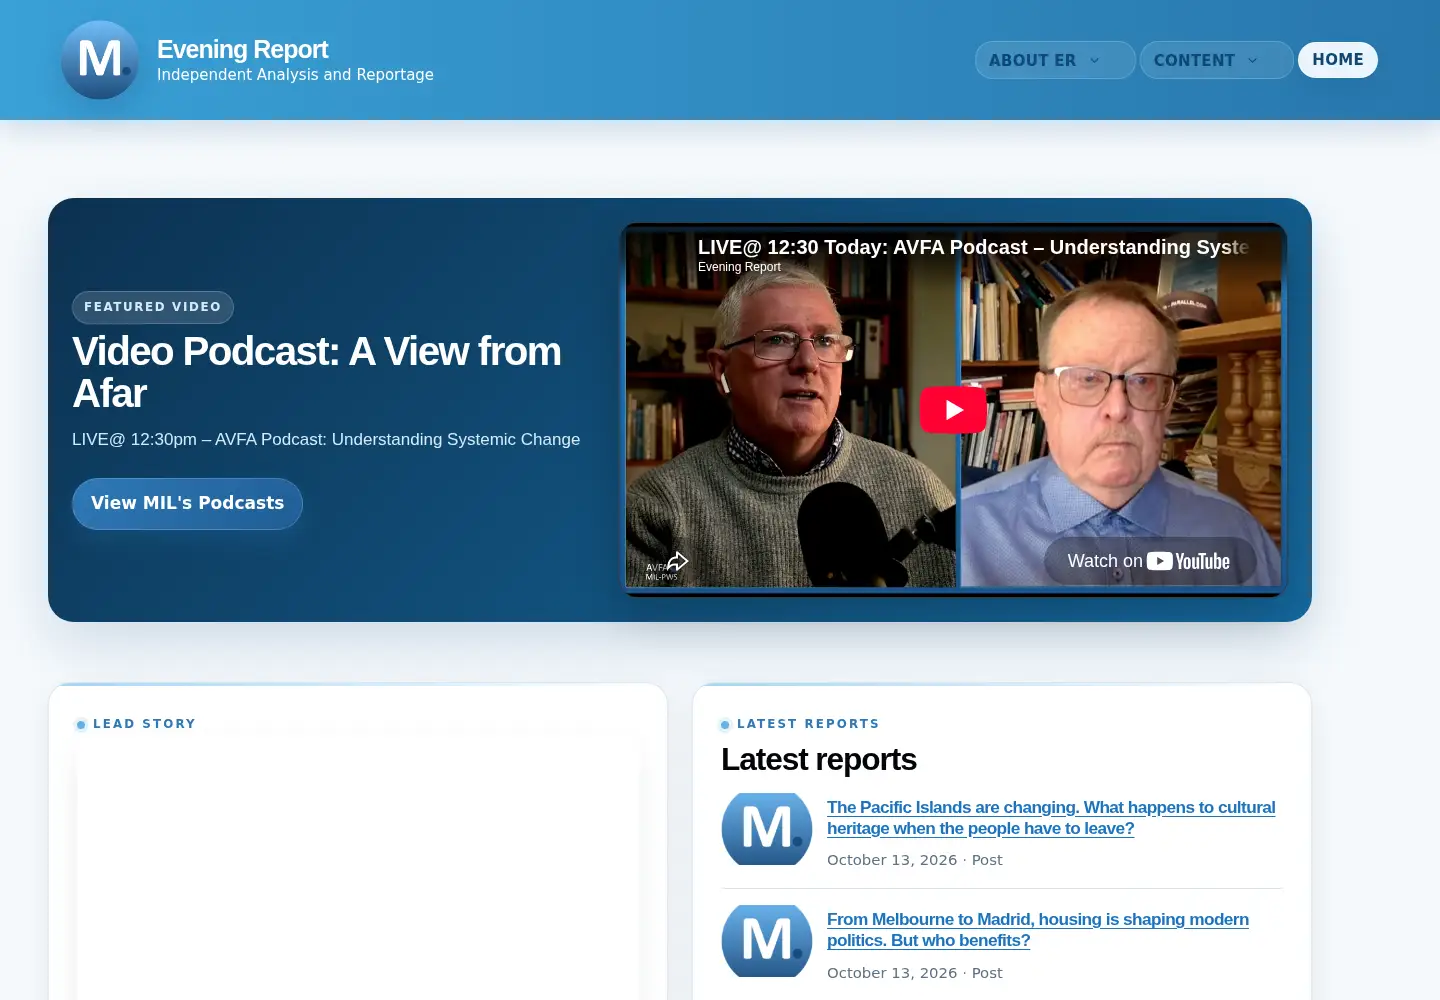1440x1000 pixels.
Task: Click M thumbnail beside Melbourne to Madrid article
Action: pos(767,941)
